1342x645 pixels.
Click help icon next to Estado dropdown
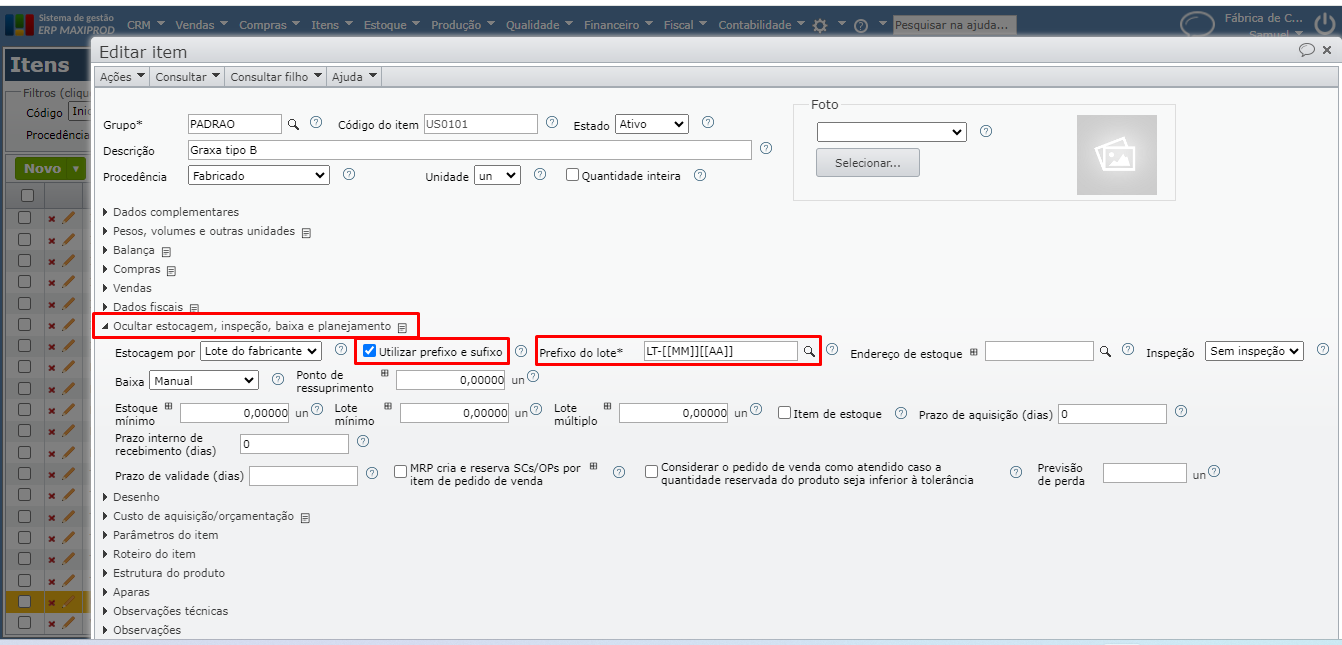[x=708, y=123]
